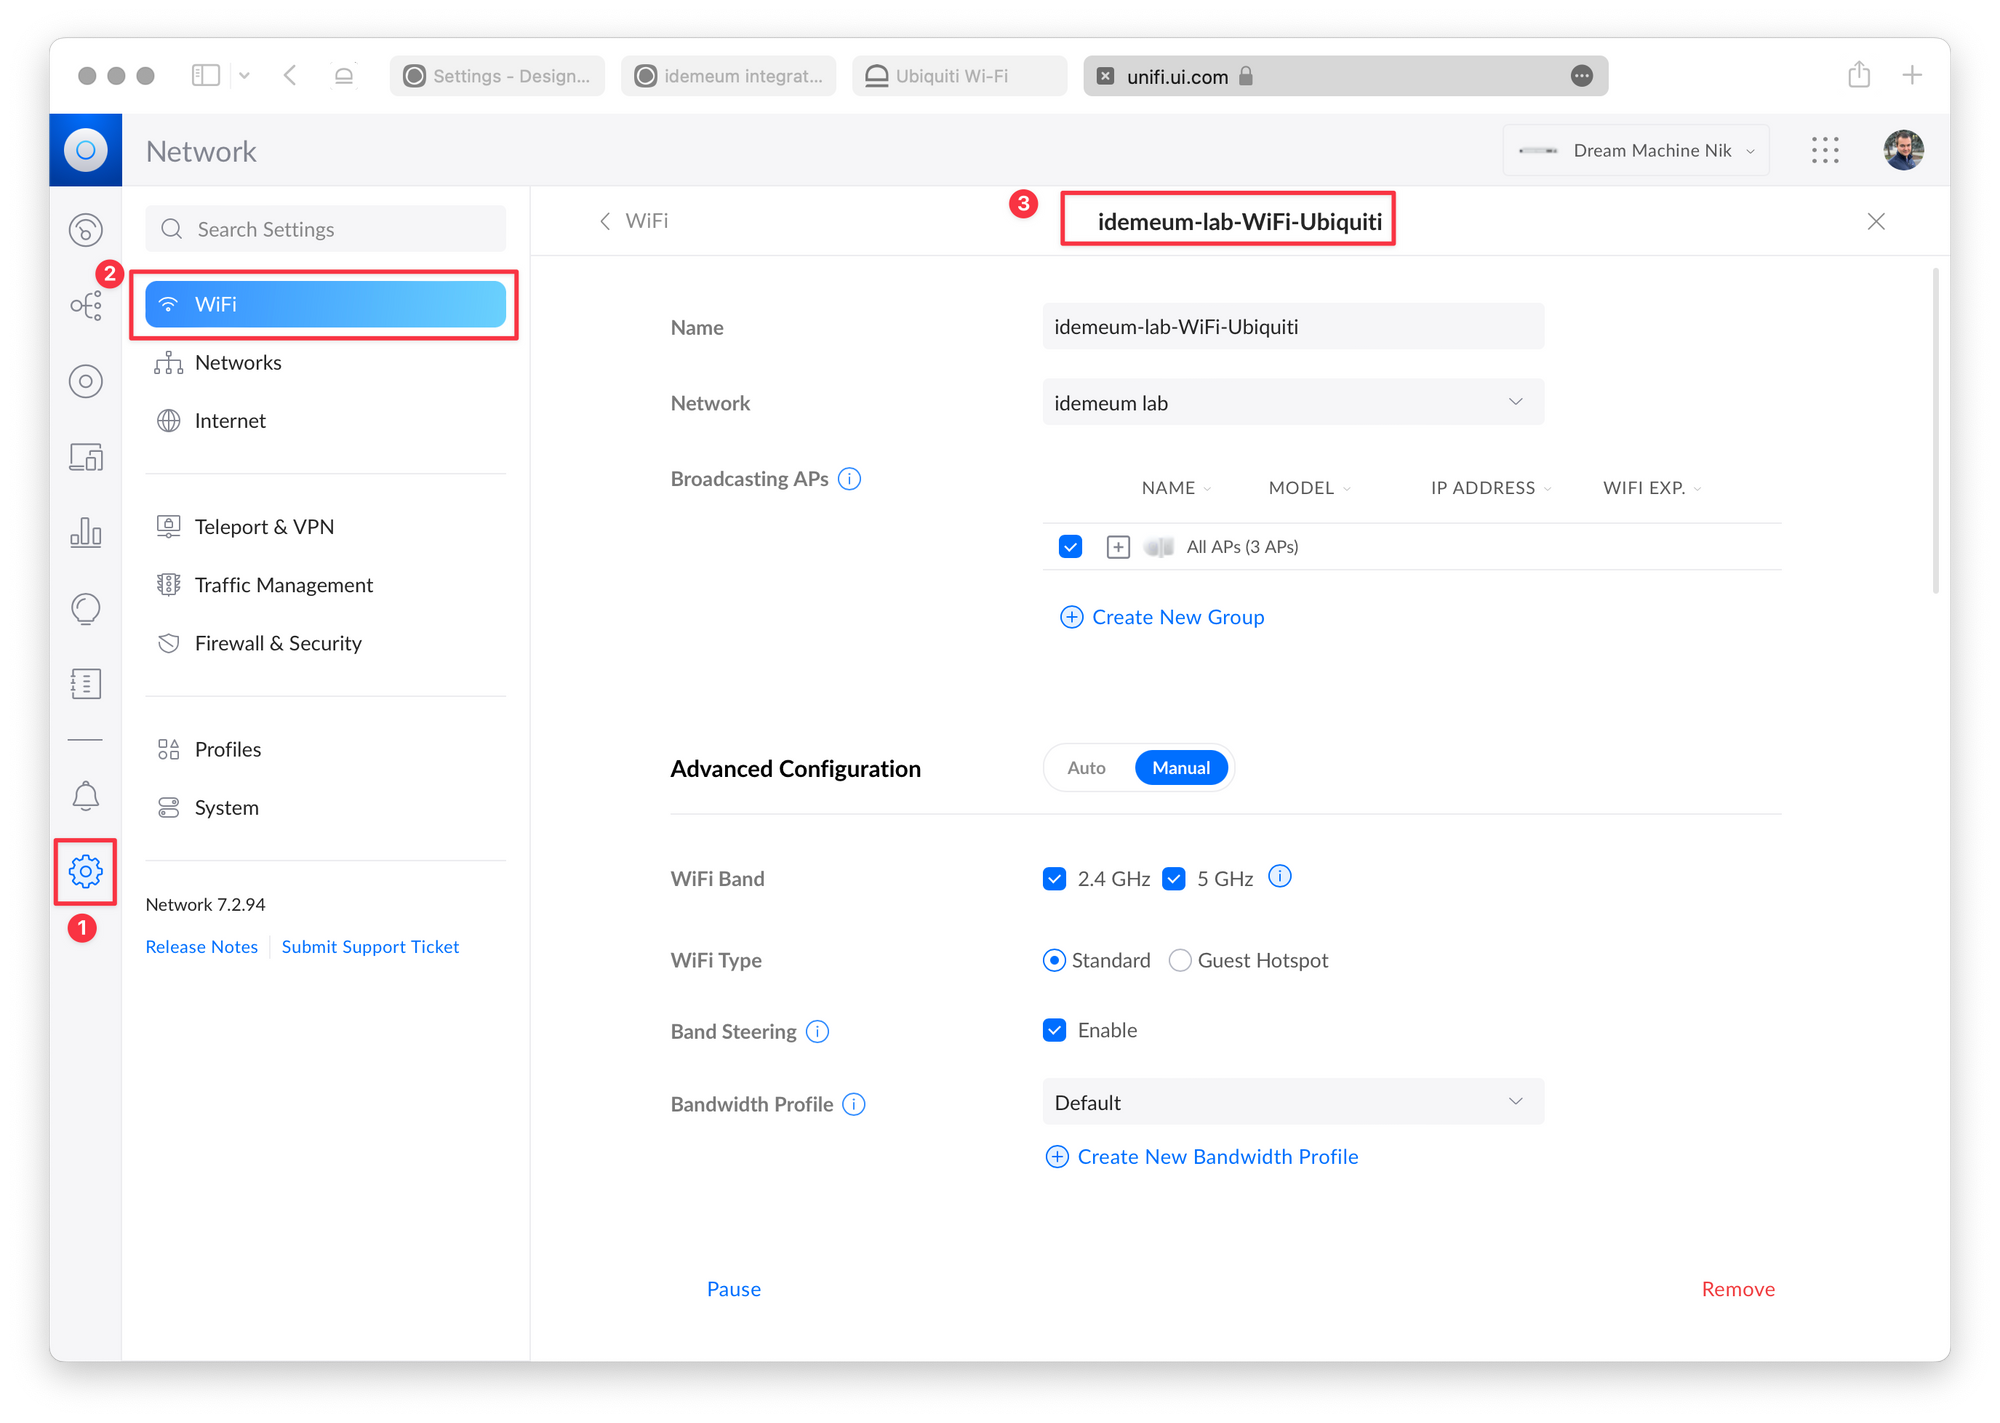The width and height of the screenshot is (2000, 1423).
Task: Open a new Safari tab with plus
Action: point(1912,75)
